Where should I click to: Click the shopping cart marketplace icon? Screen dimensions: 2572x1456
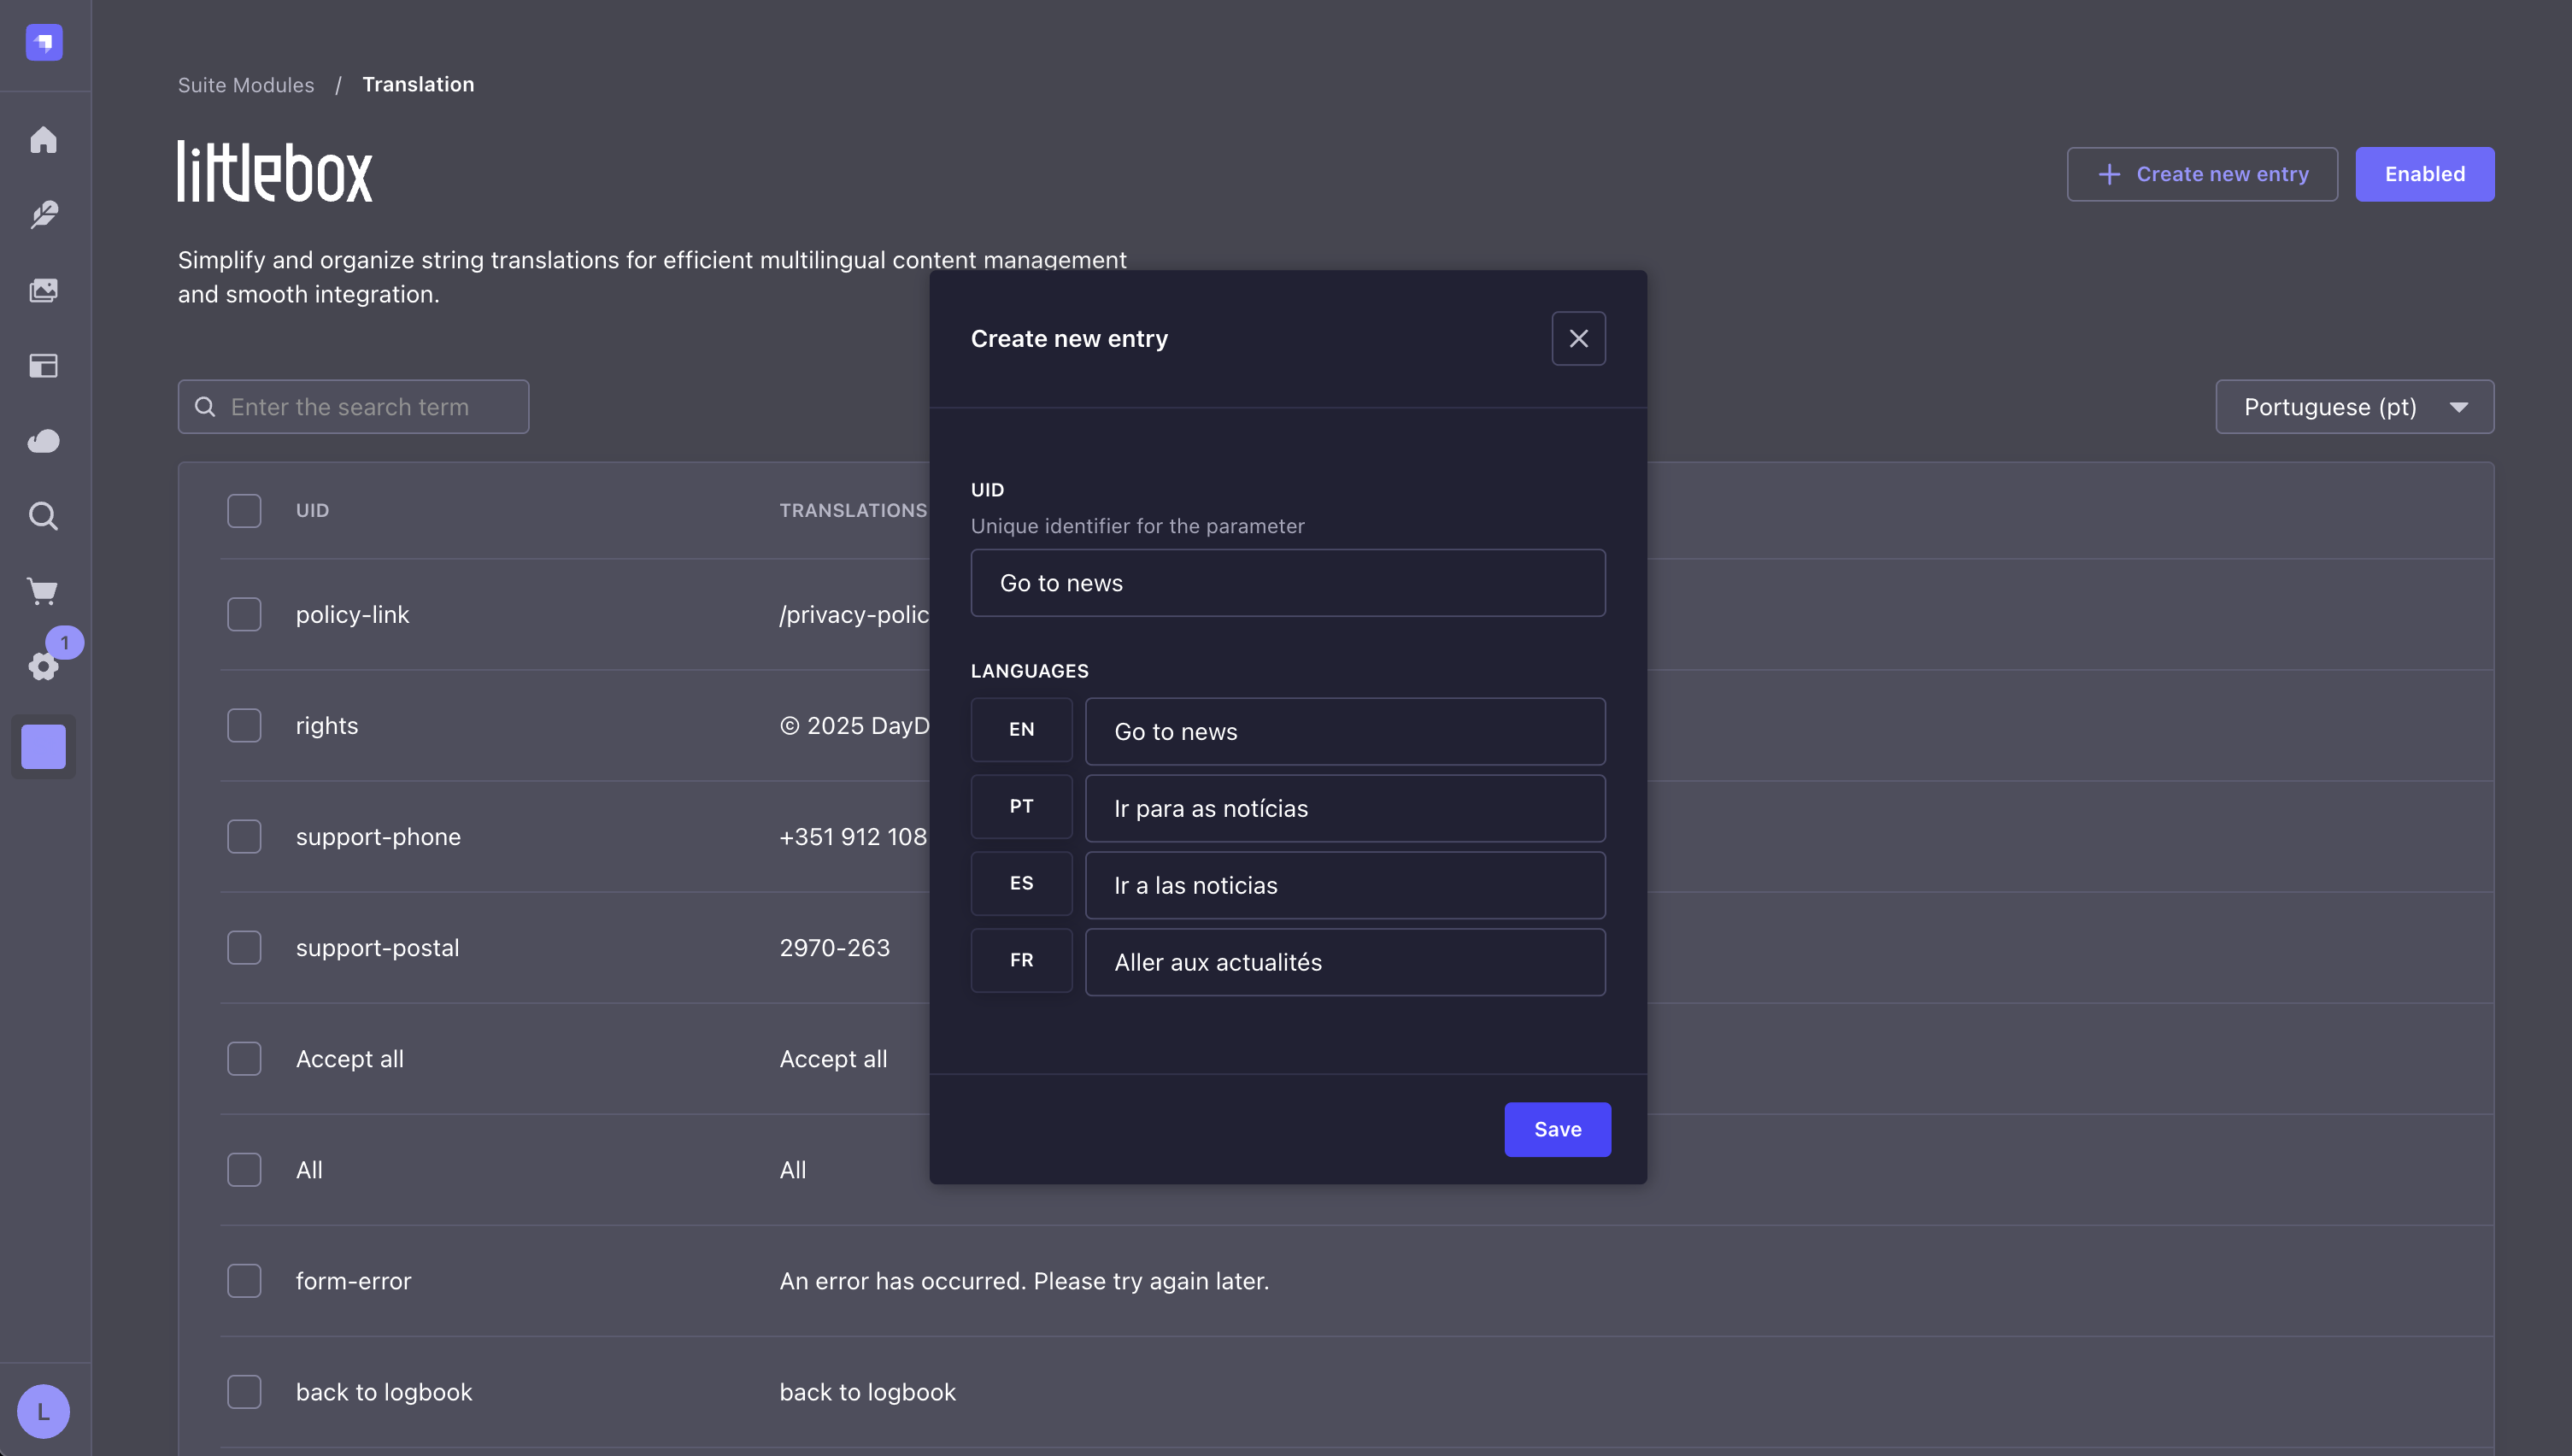coord(43,591)
